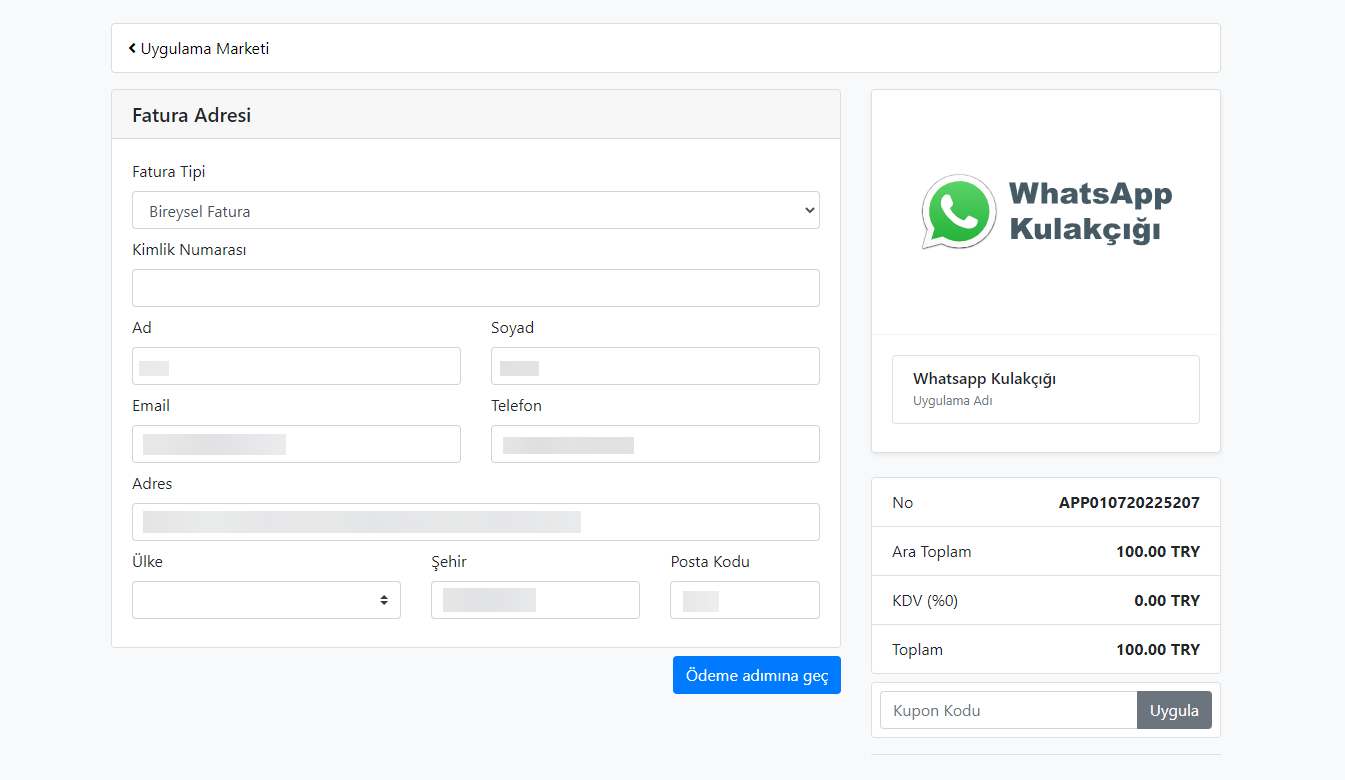The height and width of the screenshot is (780, 1345).
Task: Click the order number APP010720225207
Action: tap(1129, 502)
